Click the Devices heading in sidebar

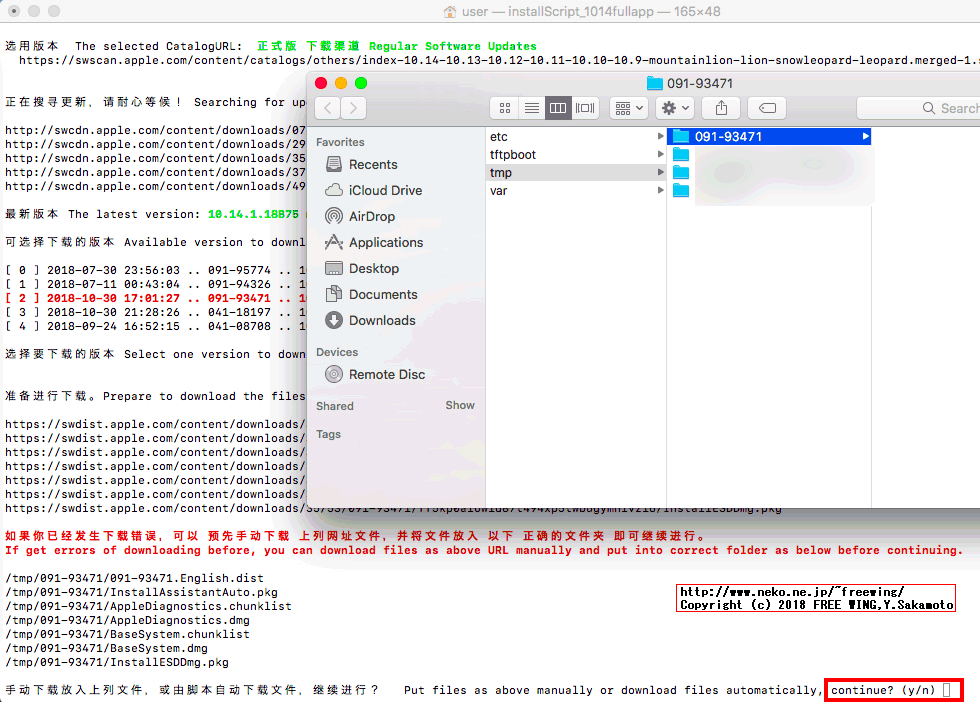pos(337,352)
